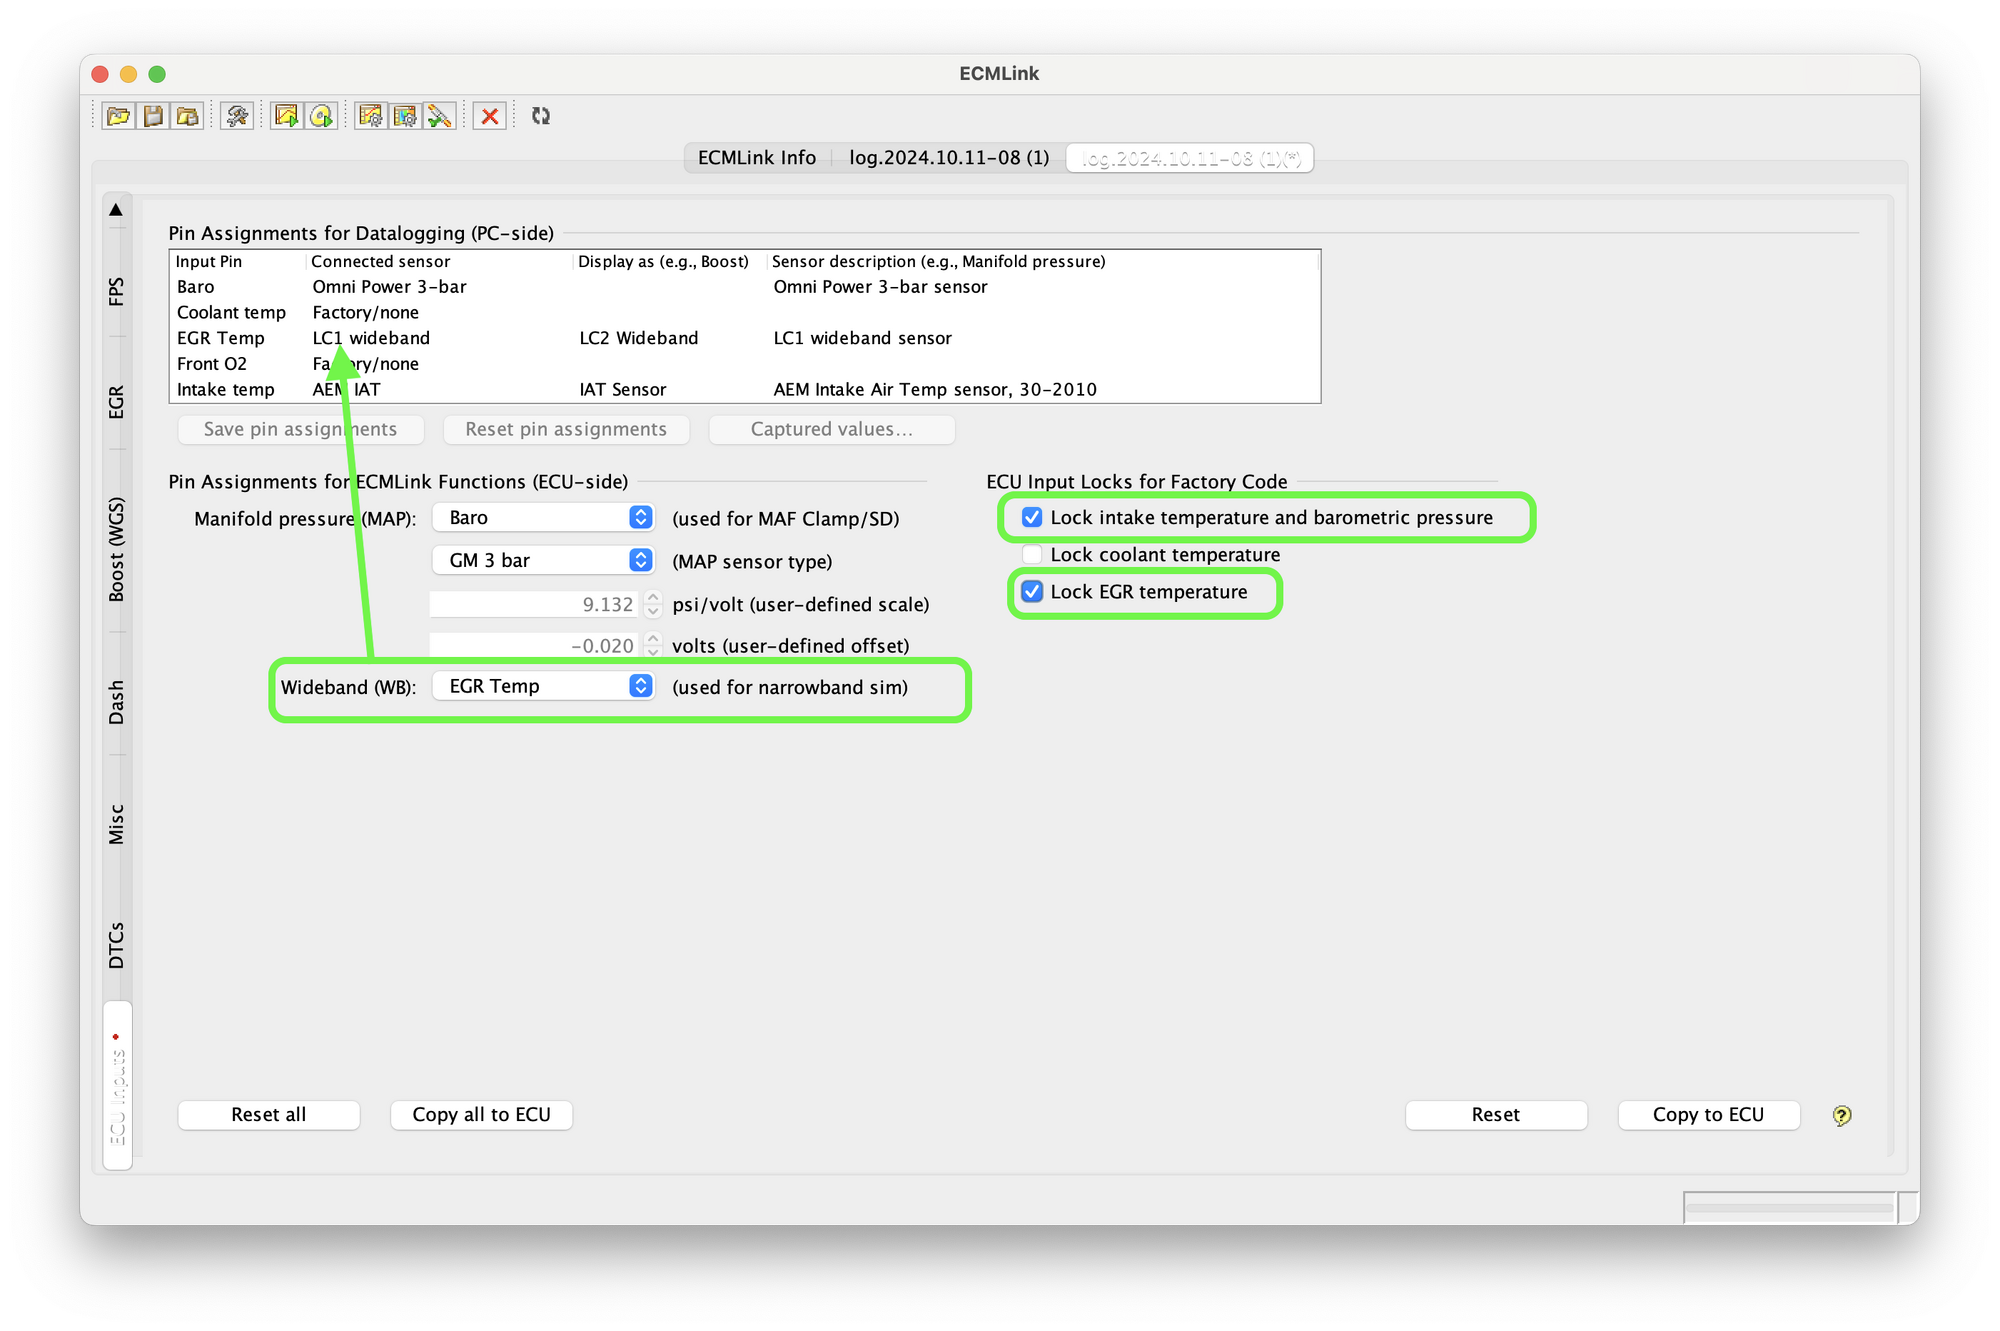Screen dimensions: 2000x1331
Task: Click the connector plug with checkmark icon
Action: coord(439,116)
